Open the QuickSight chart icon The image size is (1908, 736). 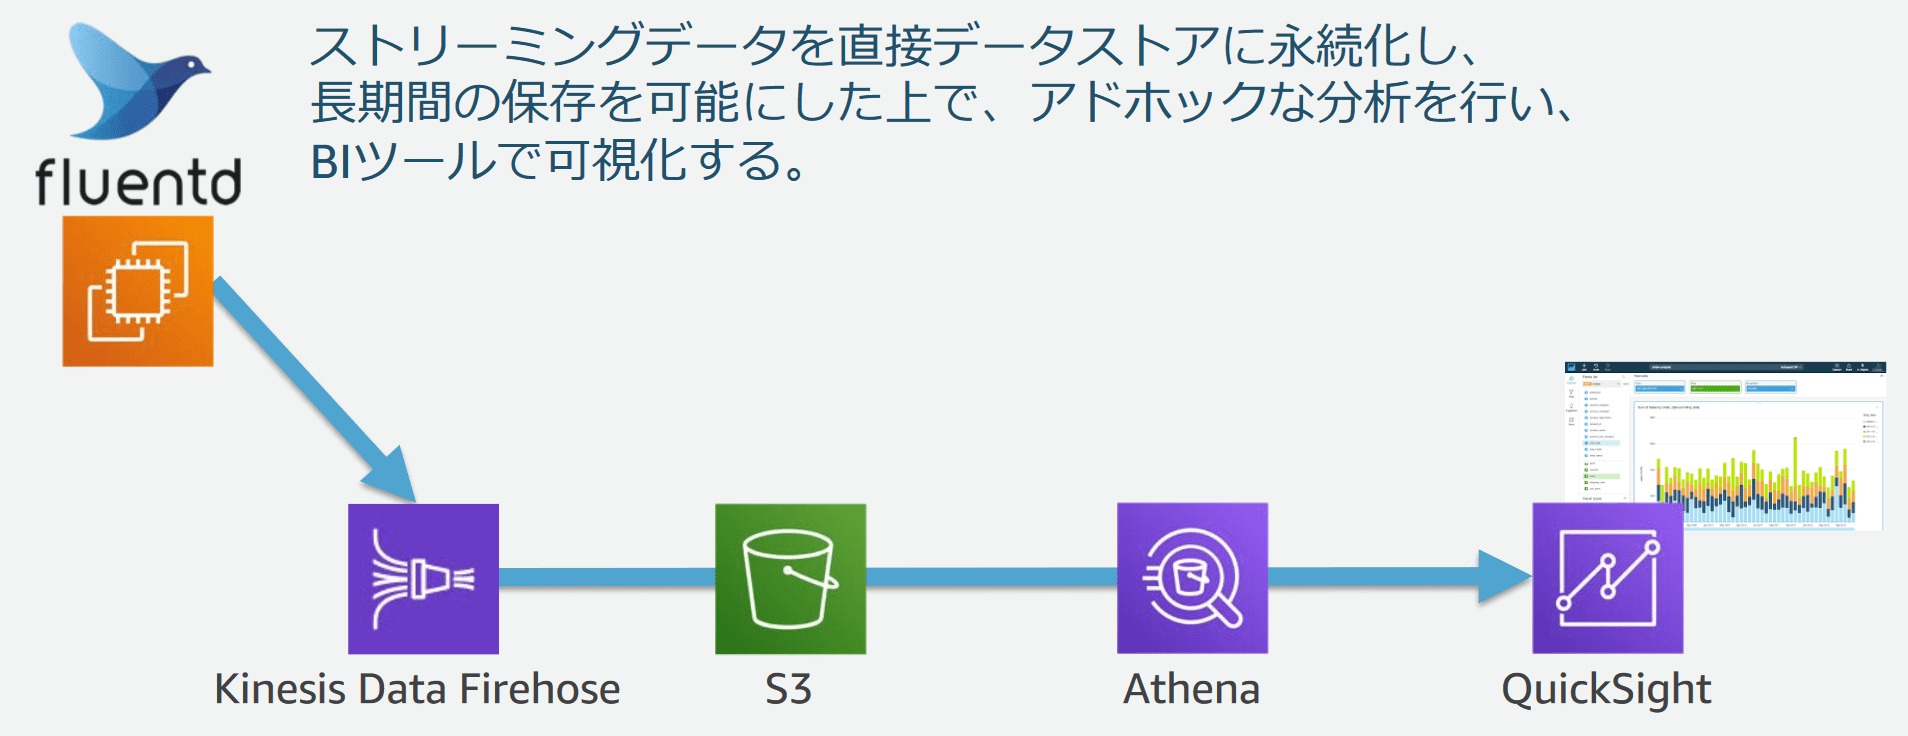click(x=1608, y=579)
